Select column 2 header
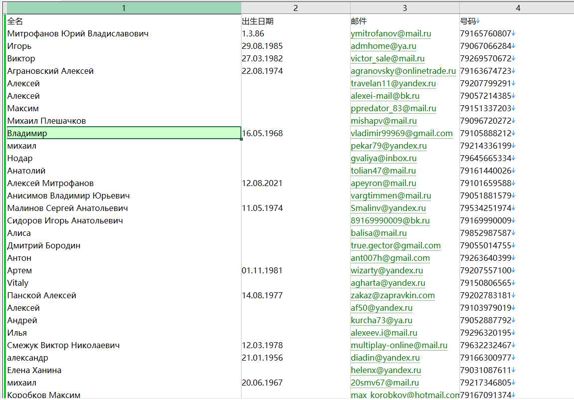This screenshot has height=400, width=574. (295, 8)
